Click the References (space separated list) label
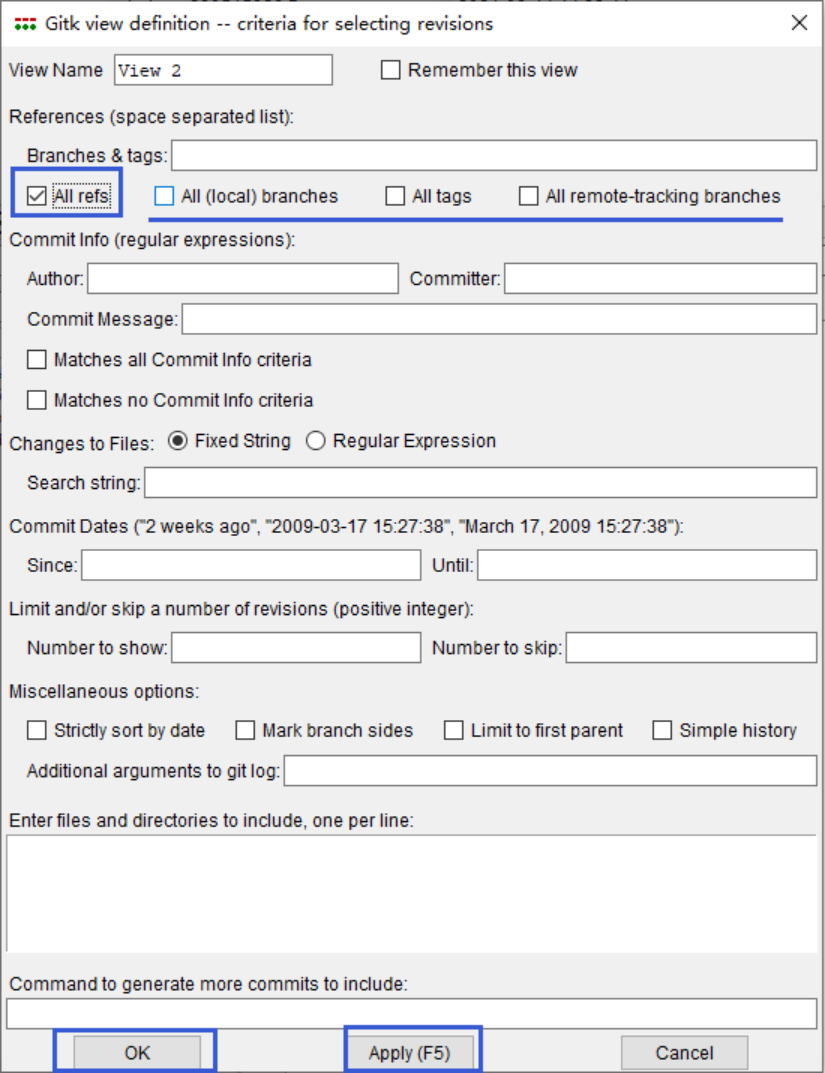This screenshot has width=825, height=1073. point(151,116)
